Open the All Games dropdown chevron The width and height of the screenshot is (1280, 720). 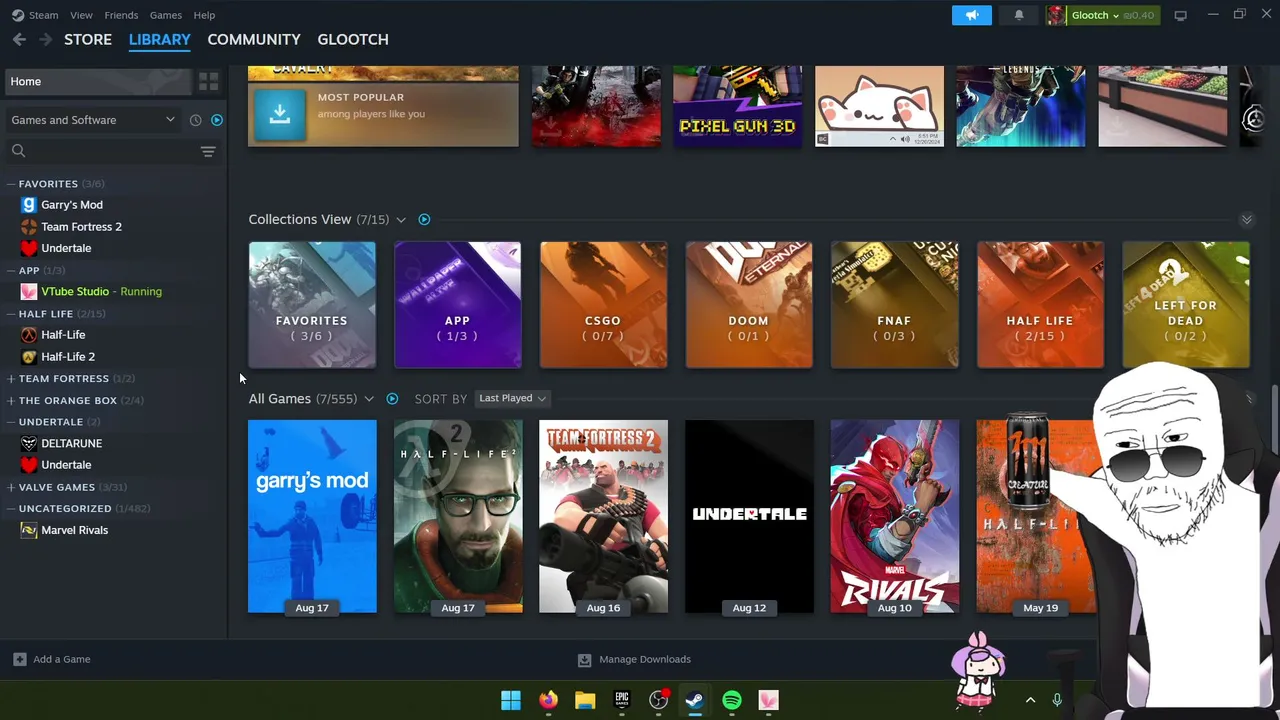(369, 399)
